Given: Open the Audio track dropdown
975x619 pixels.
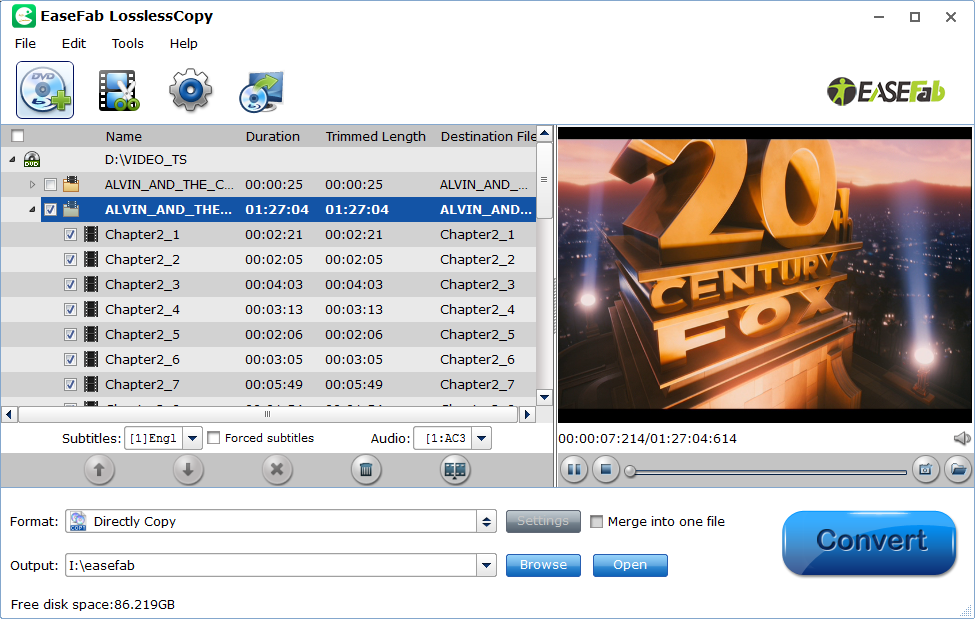Looking at the screenshot, I should (481, 439).
